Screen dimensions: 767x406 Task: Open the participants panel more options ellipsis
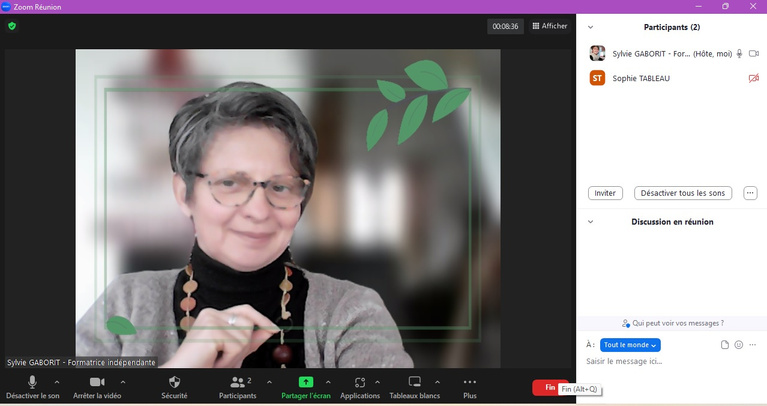[x=750, y=193]
